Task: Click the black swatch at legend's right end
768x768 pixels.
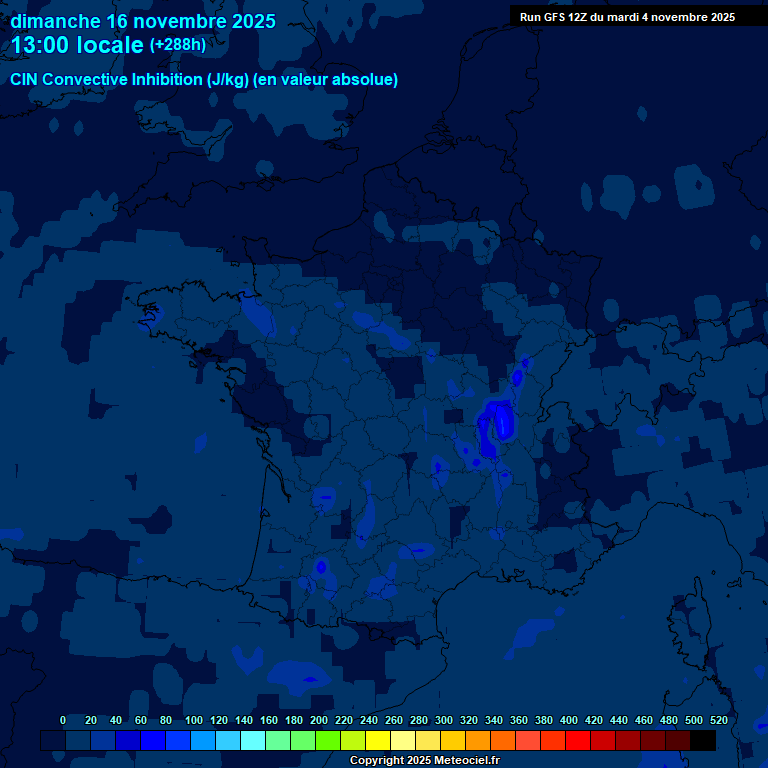Action: pos(703,741)
